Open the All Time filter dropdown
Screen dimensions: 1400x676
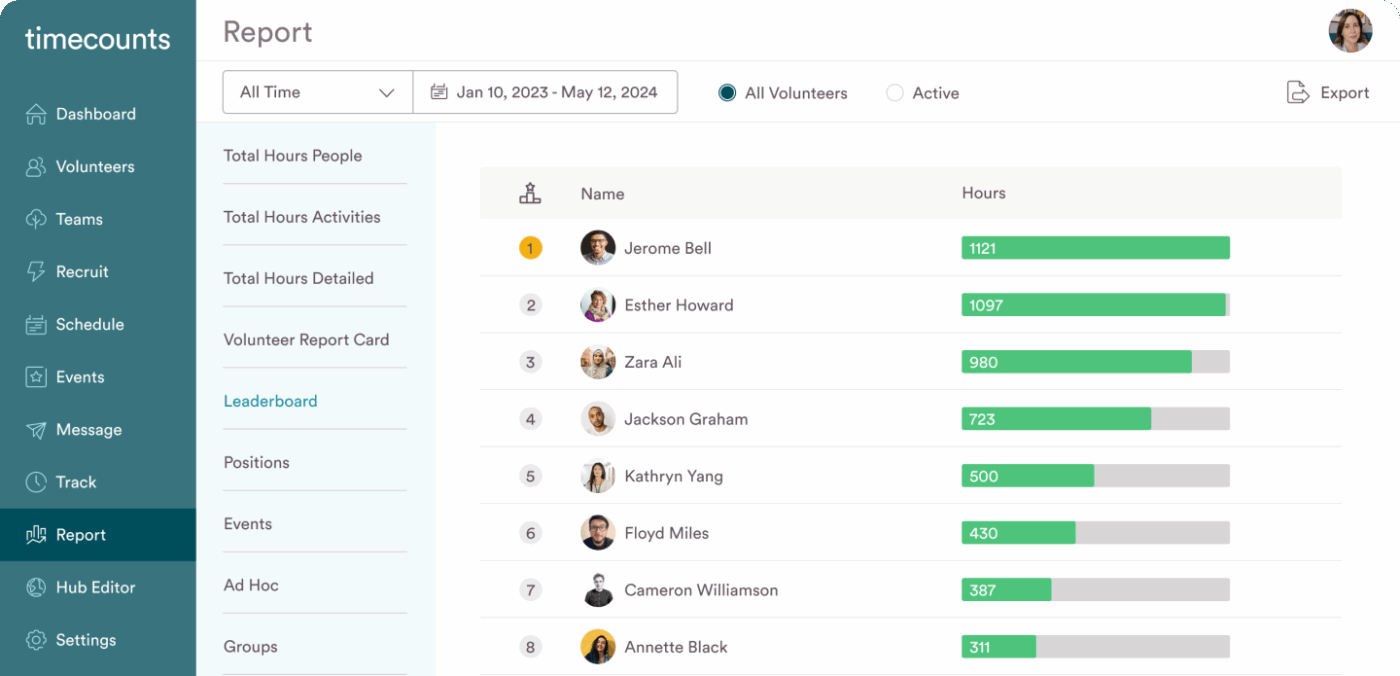click(316, 91)
